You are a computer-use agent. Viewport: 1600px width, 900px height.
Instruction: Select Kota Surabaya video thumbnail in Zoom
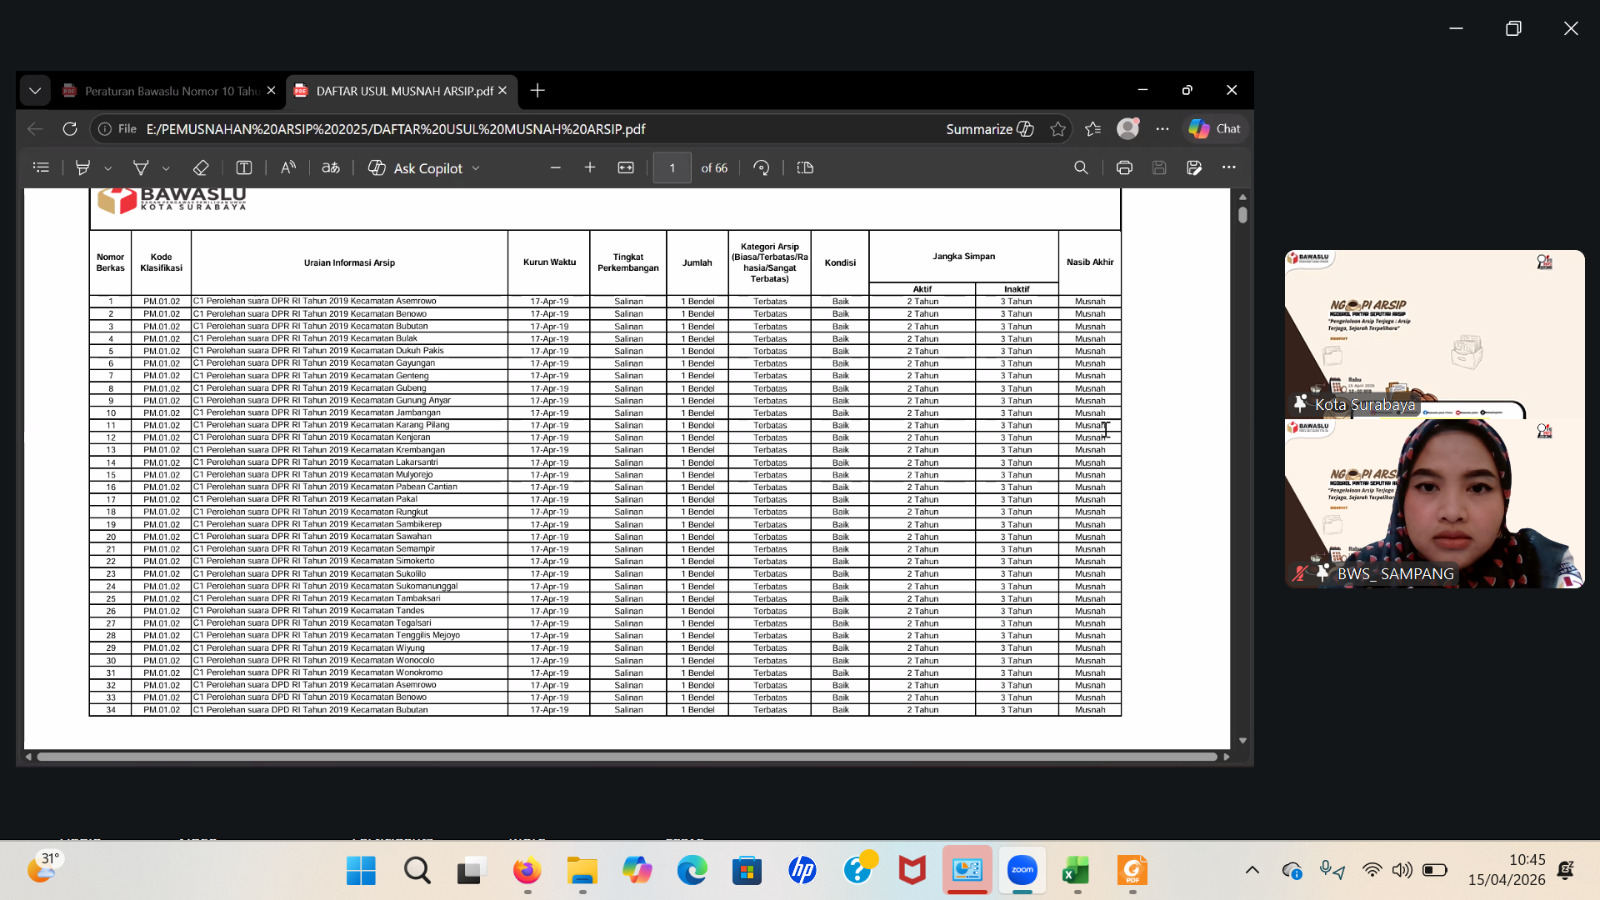pyautogui.click(x=1435, y=334)
